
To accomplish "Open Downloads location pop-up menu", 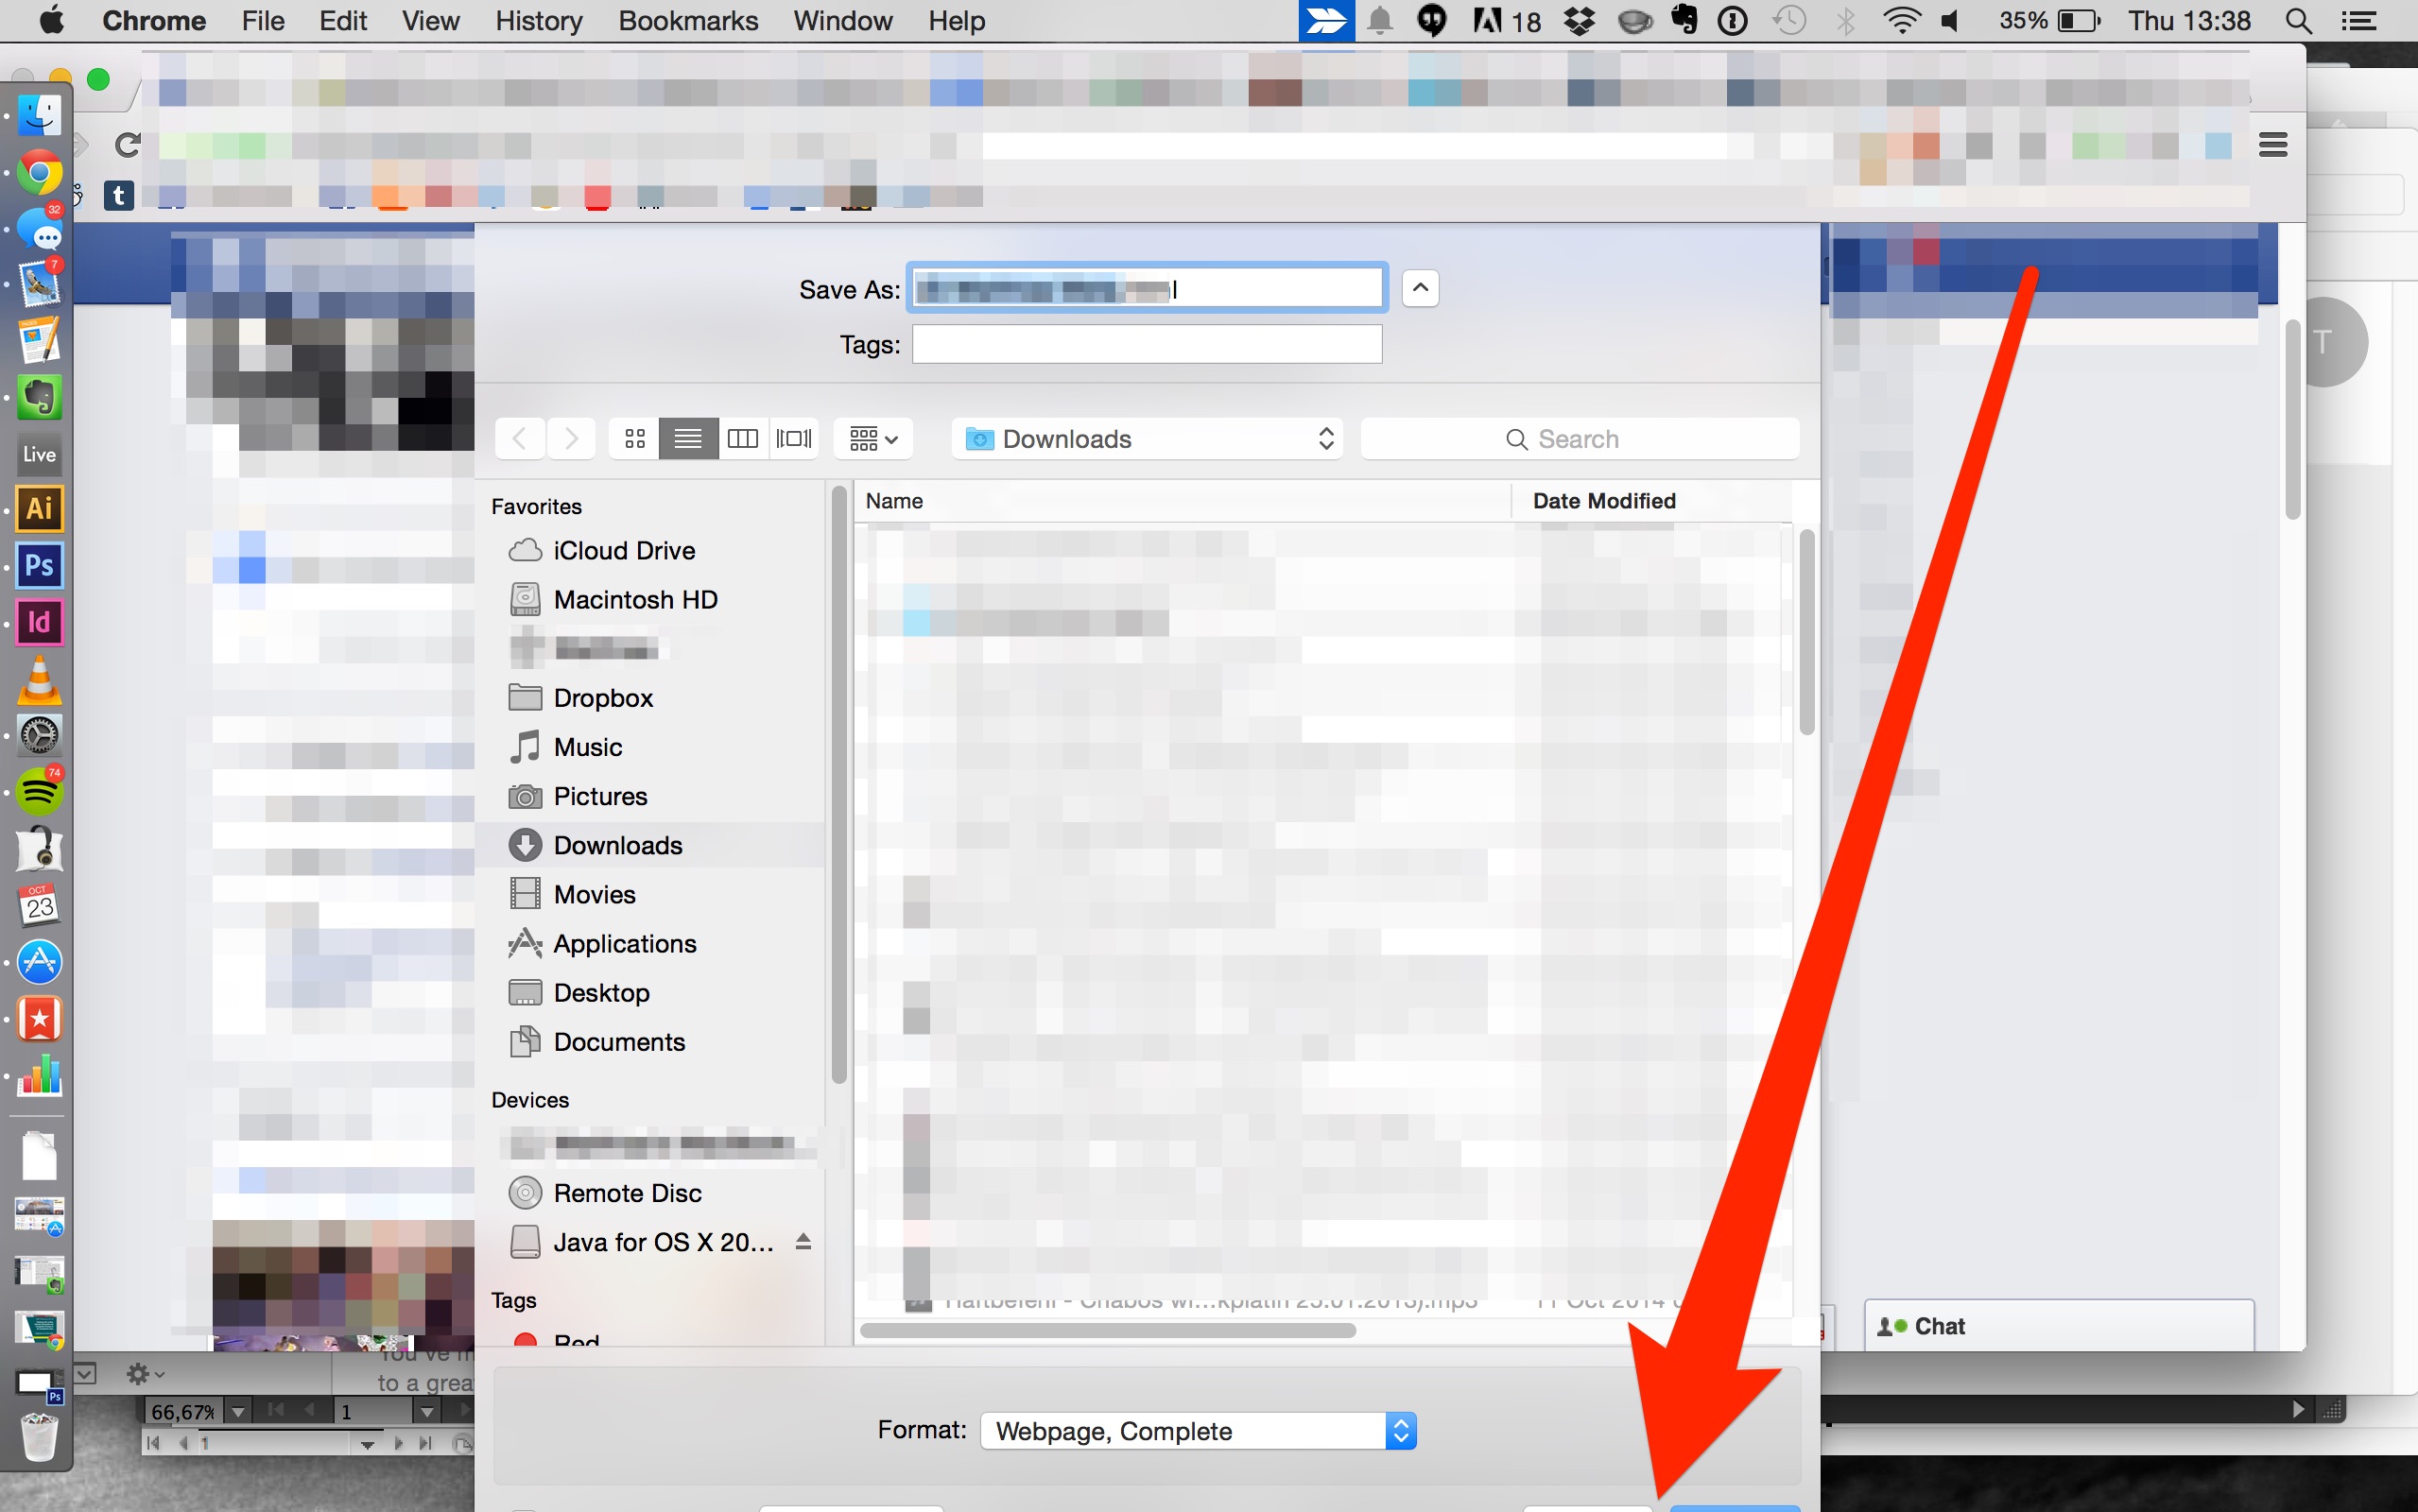I will point(1146,438).
